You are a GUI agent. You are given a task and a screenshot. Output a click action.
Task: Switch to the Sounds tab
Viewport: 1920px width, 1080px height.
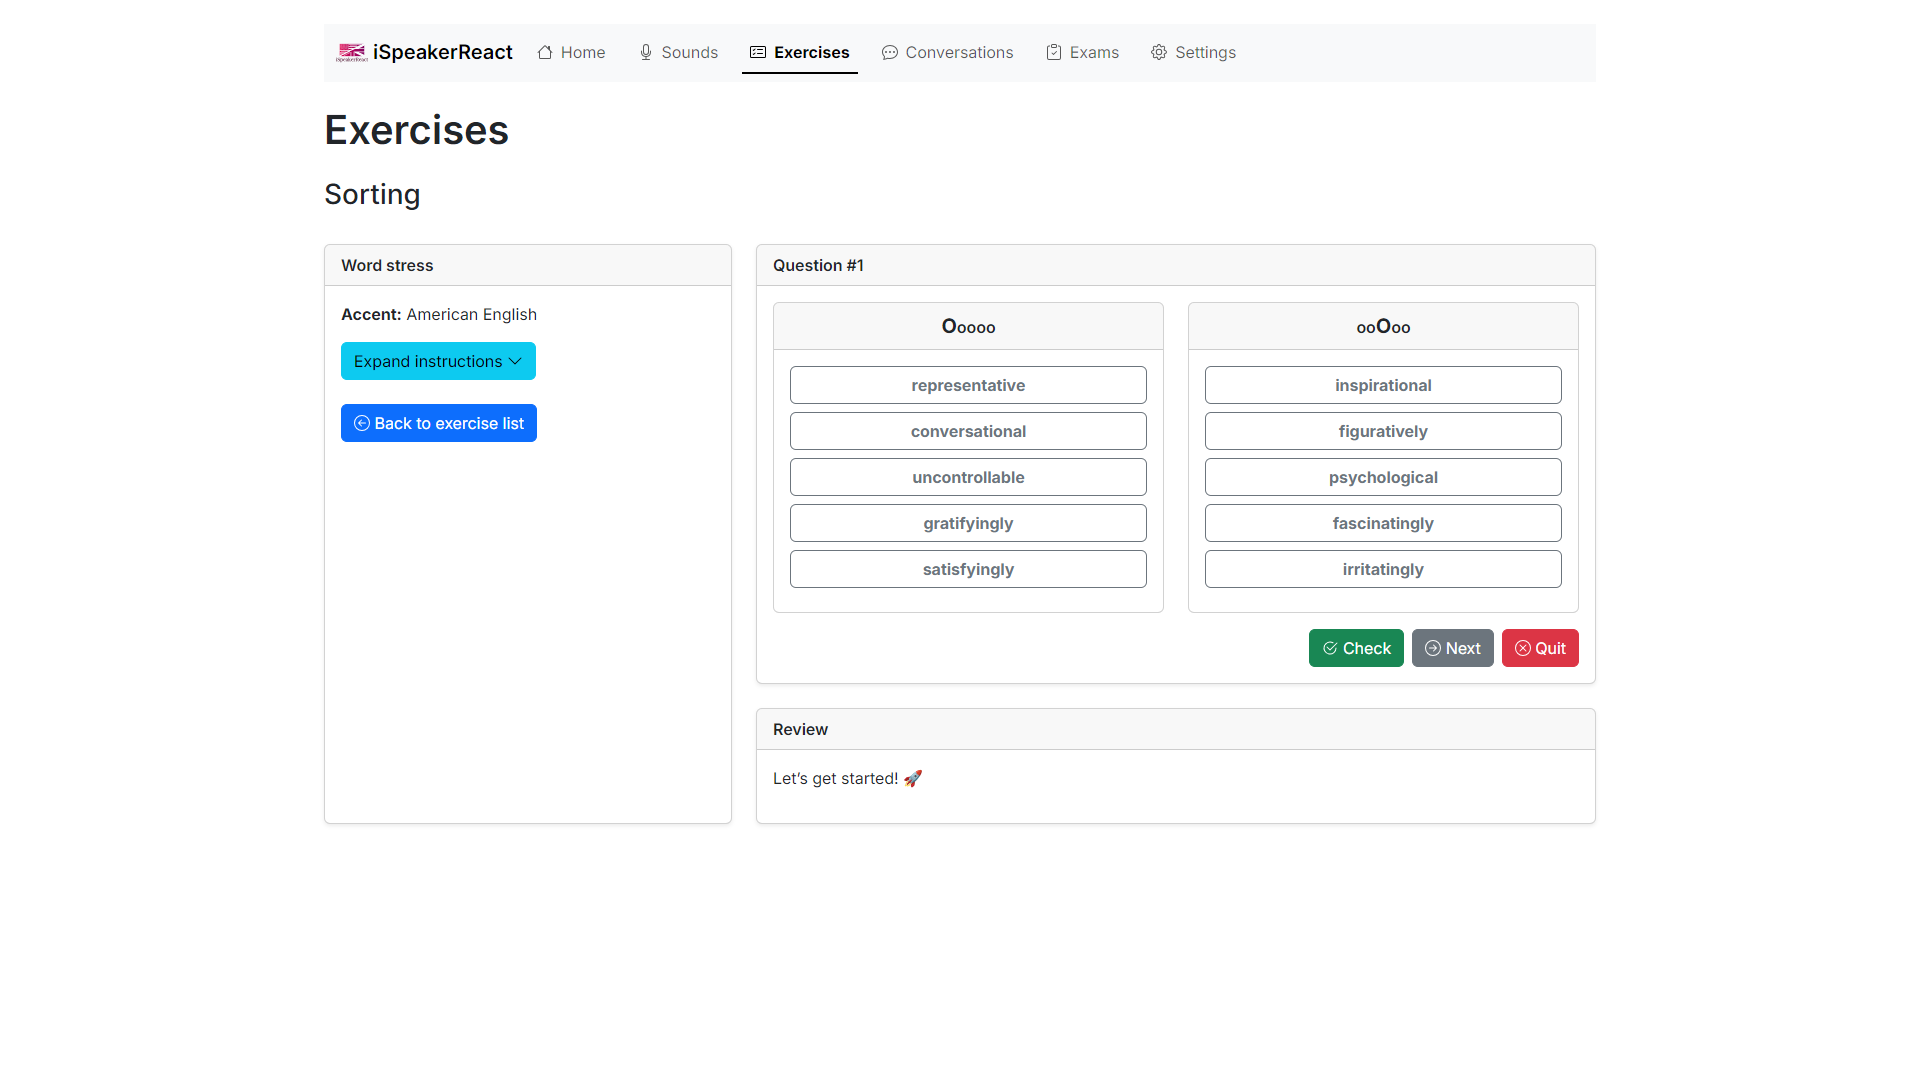coord(679,52)
